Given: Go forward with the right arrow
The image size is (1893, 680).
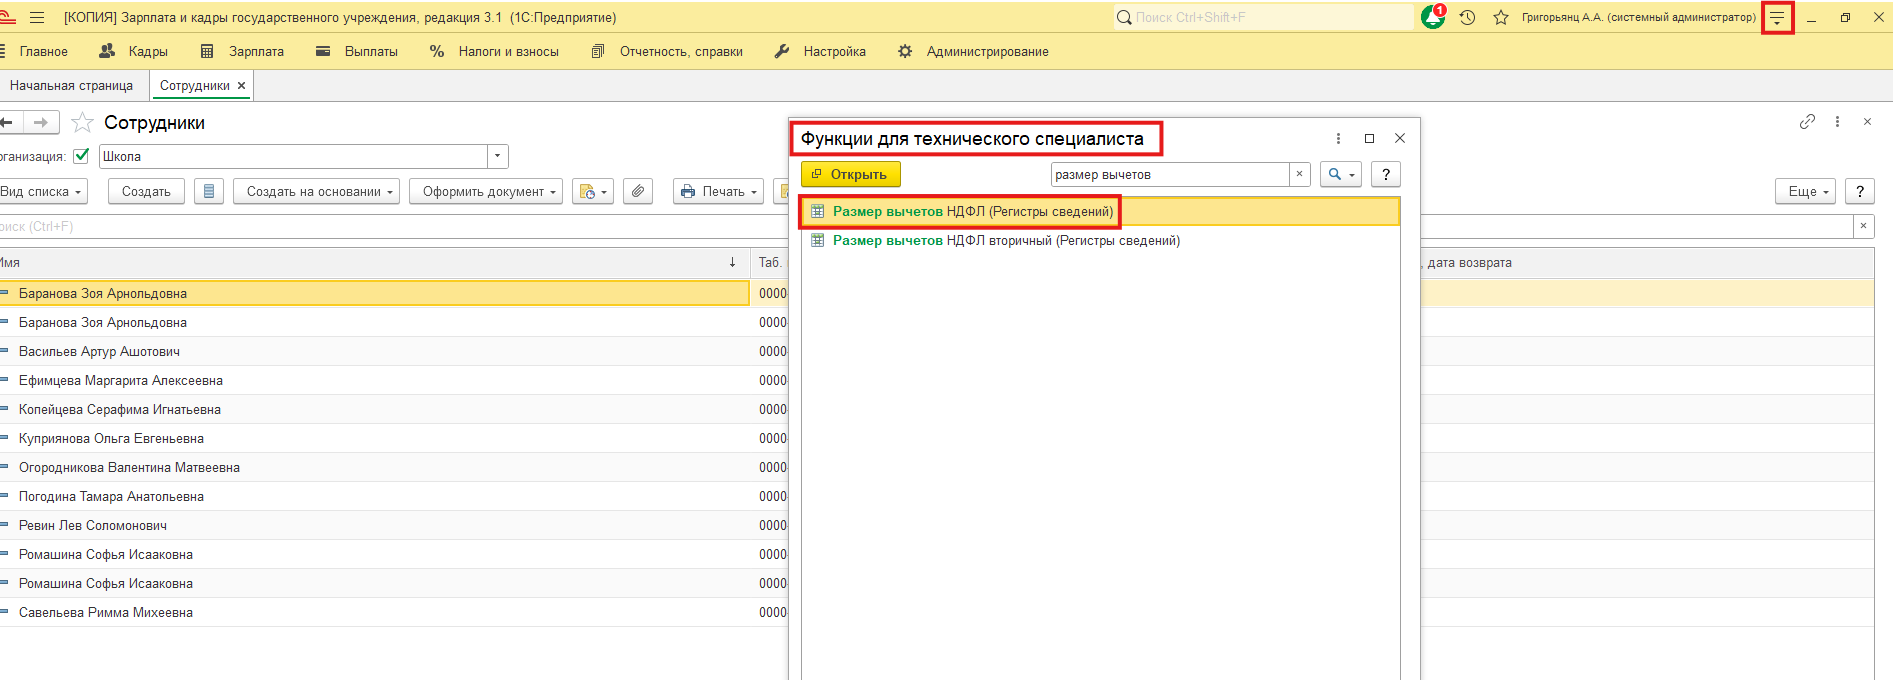Looking at the screenshot, I should [x=41, y=122].
